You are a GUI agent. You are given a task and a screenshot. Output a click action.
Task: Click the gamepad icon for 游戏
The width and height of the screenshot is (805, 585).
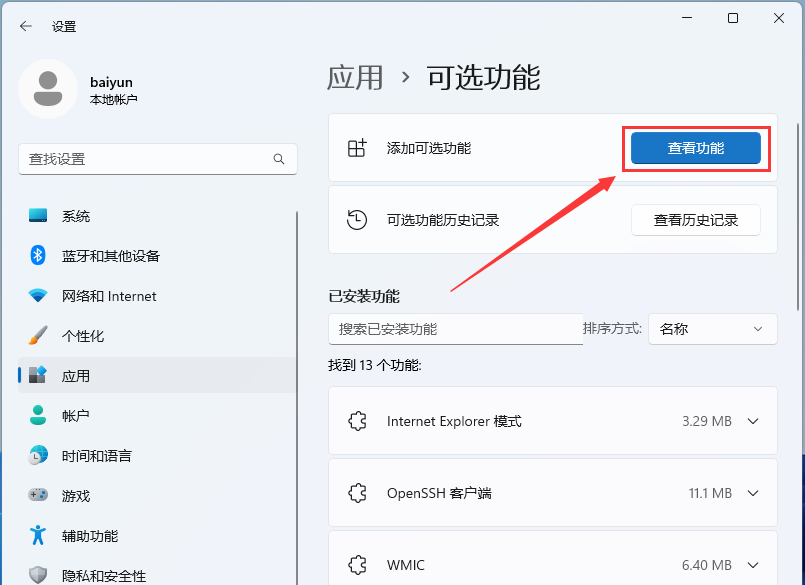38,495
